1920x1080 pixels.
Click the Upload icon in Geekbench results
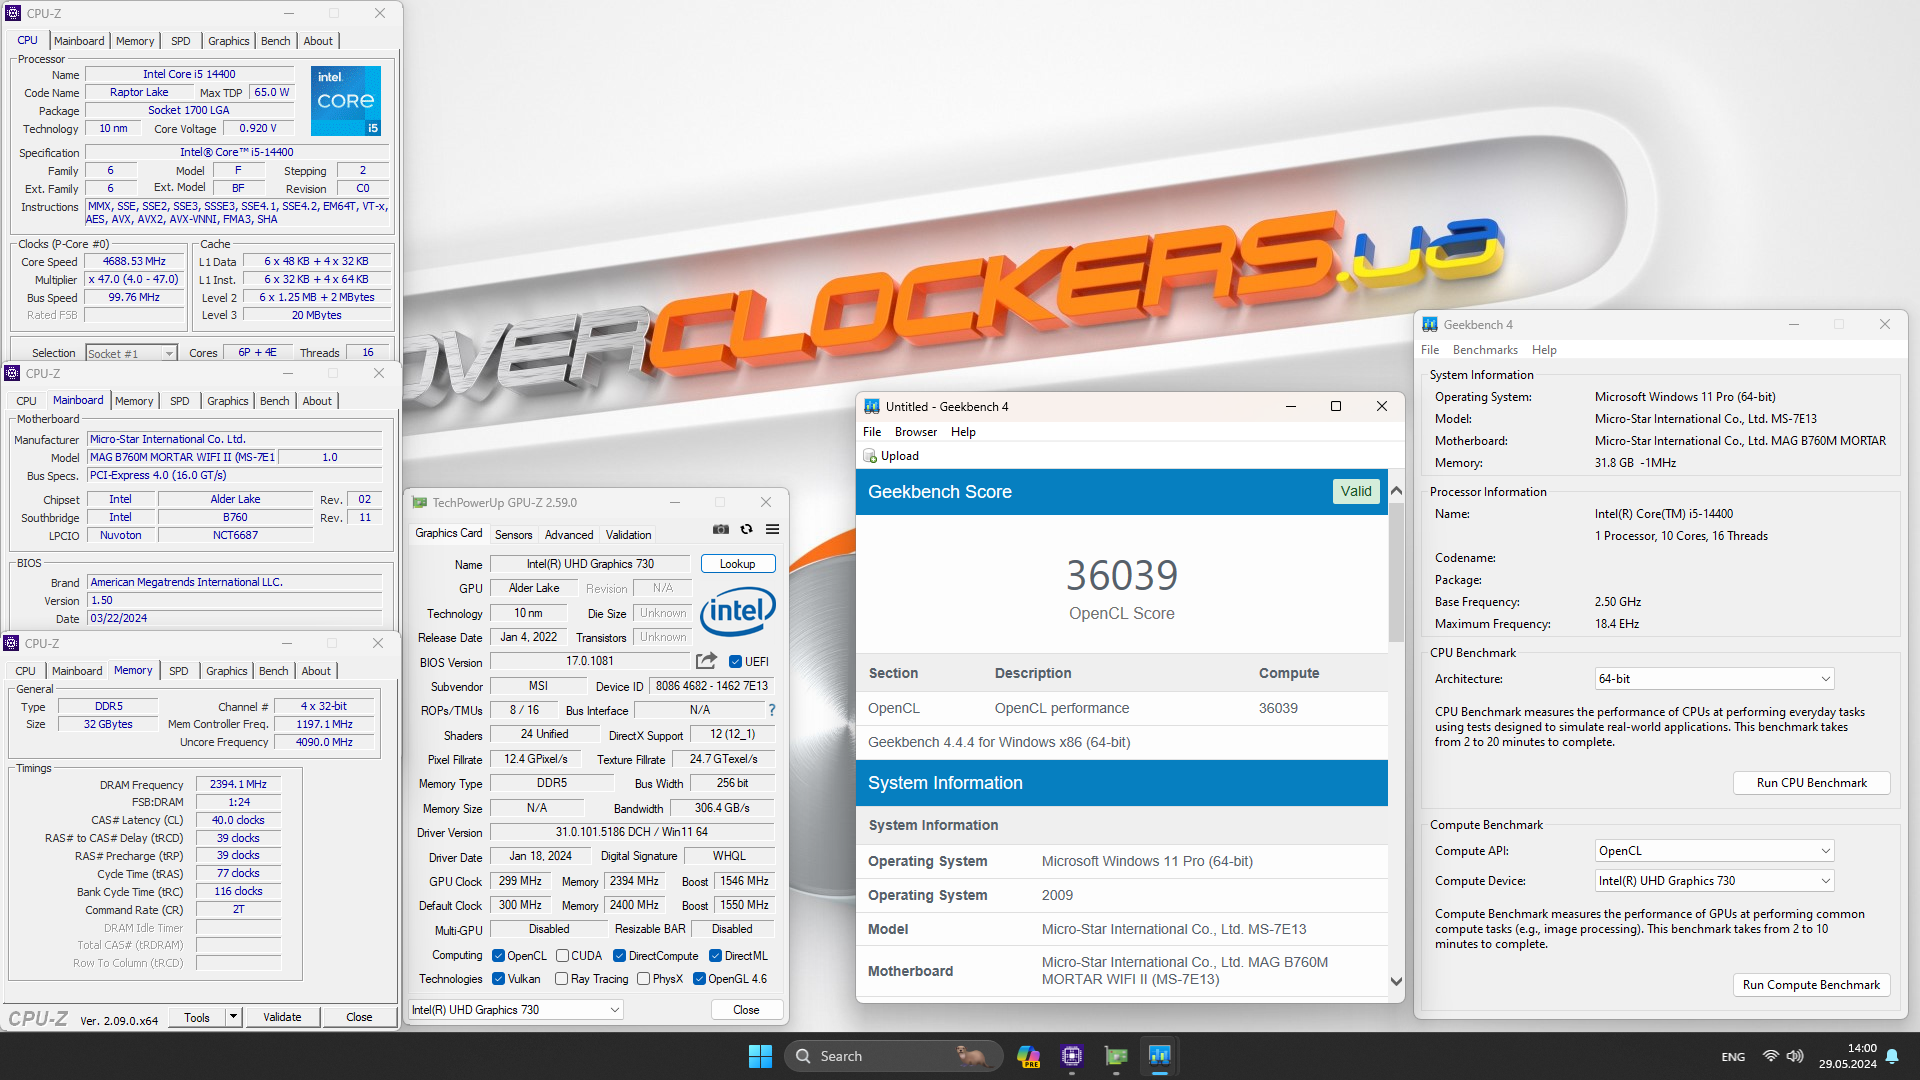tap(870, 456)
